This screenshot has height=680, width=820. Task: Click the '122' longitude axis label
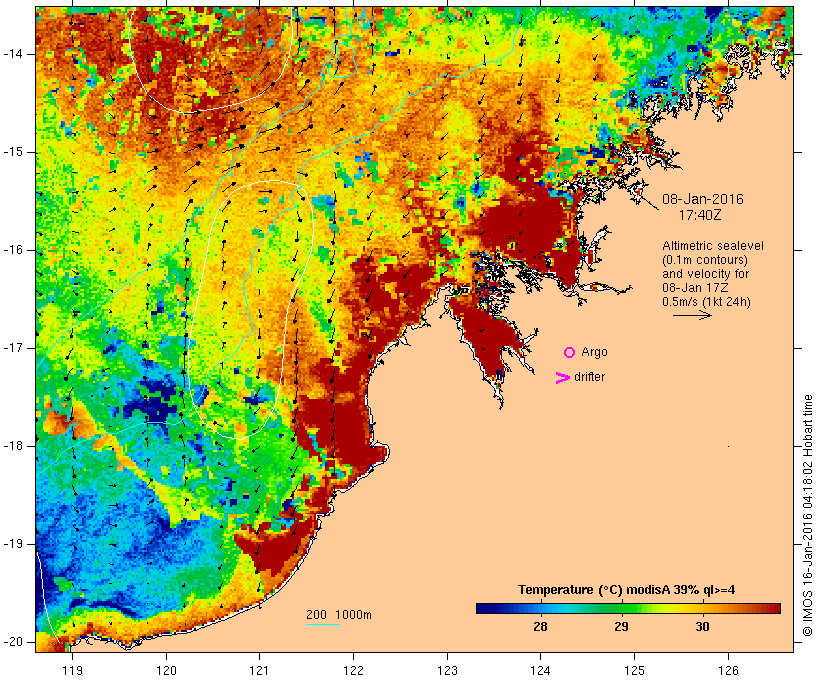click(353, 671)
